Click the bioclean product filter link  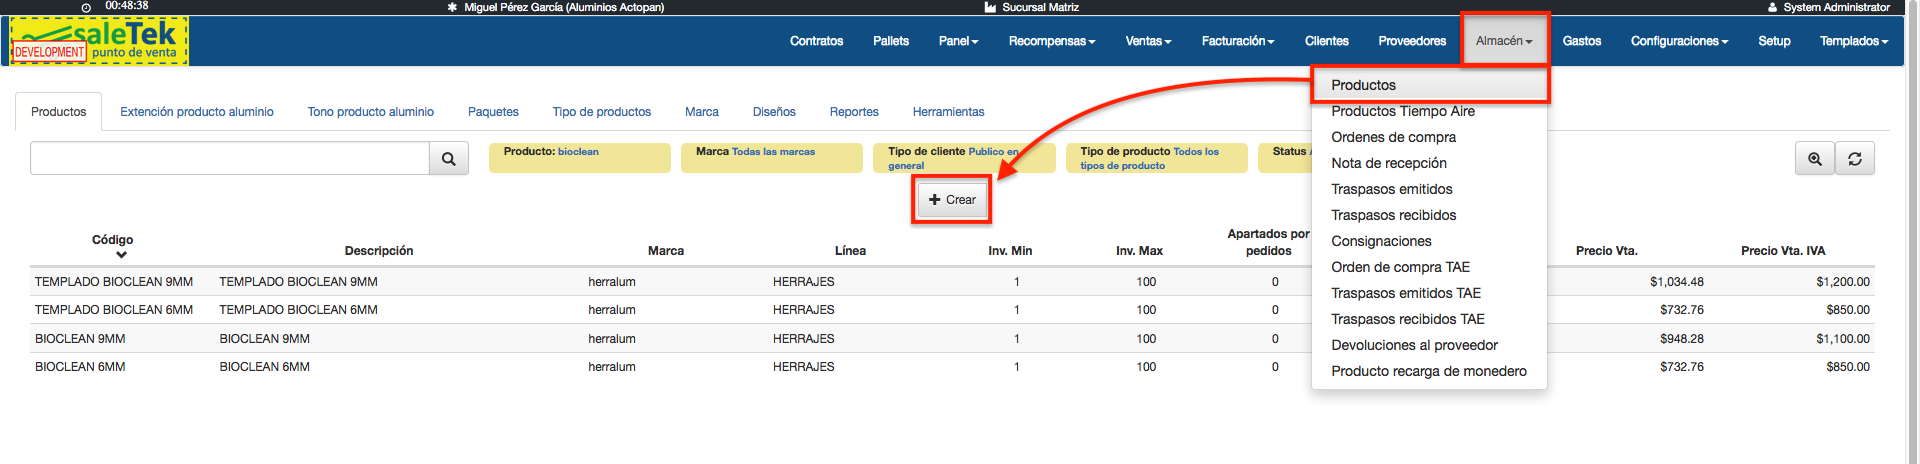(578, 152)
